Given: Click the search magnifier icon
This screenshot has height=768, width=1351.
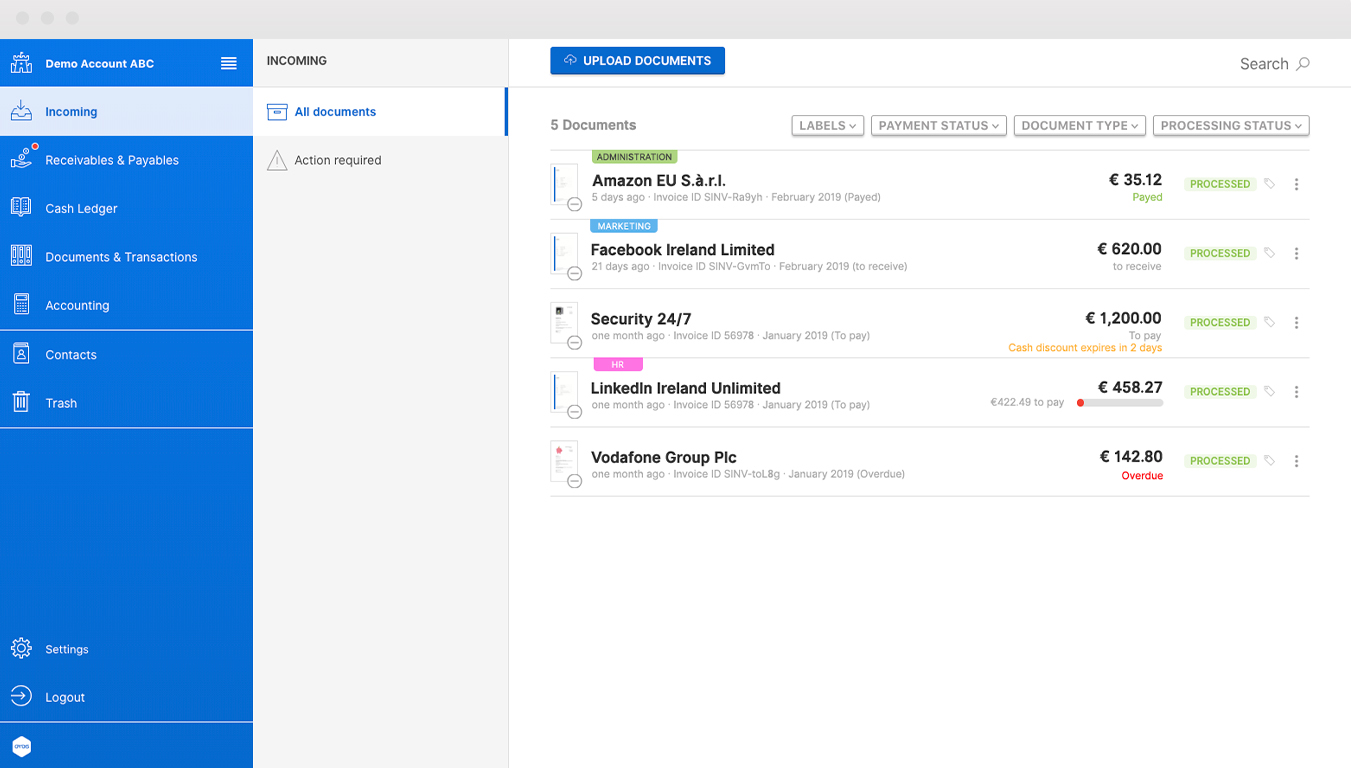Looking at the screenshot, I should (1302, 64).
